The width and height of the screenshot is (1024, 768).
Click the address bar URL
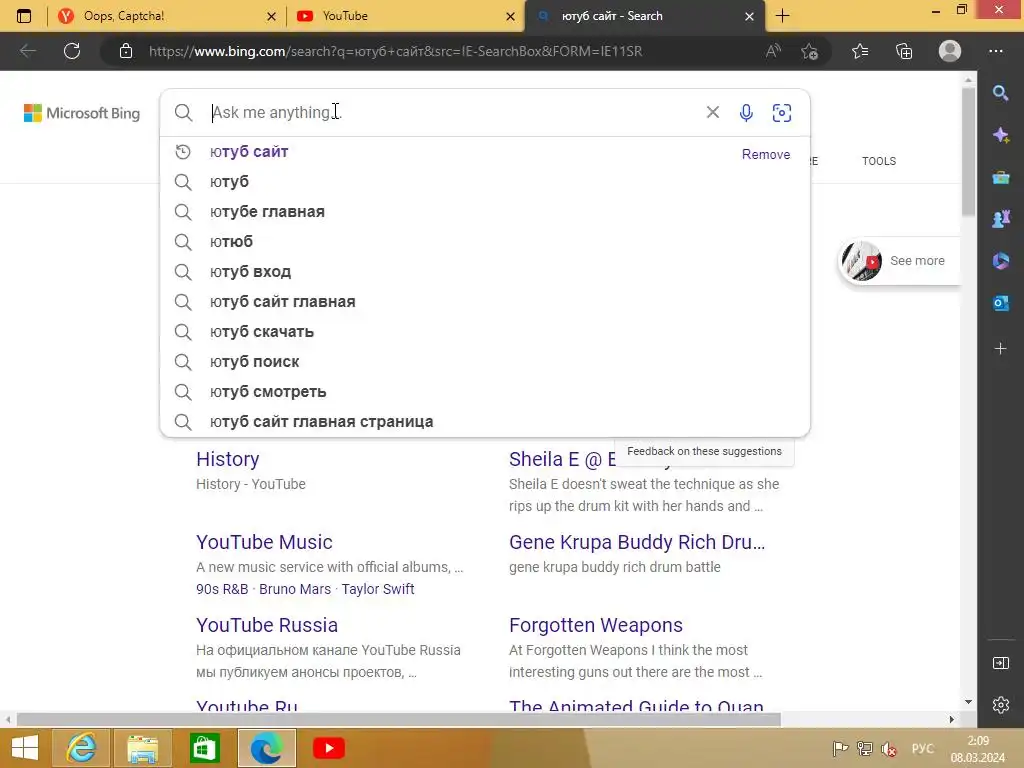coord(396,51)
